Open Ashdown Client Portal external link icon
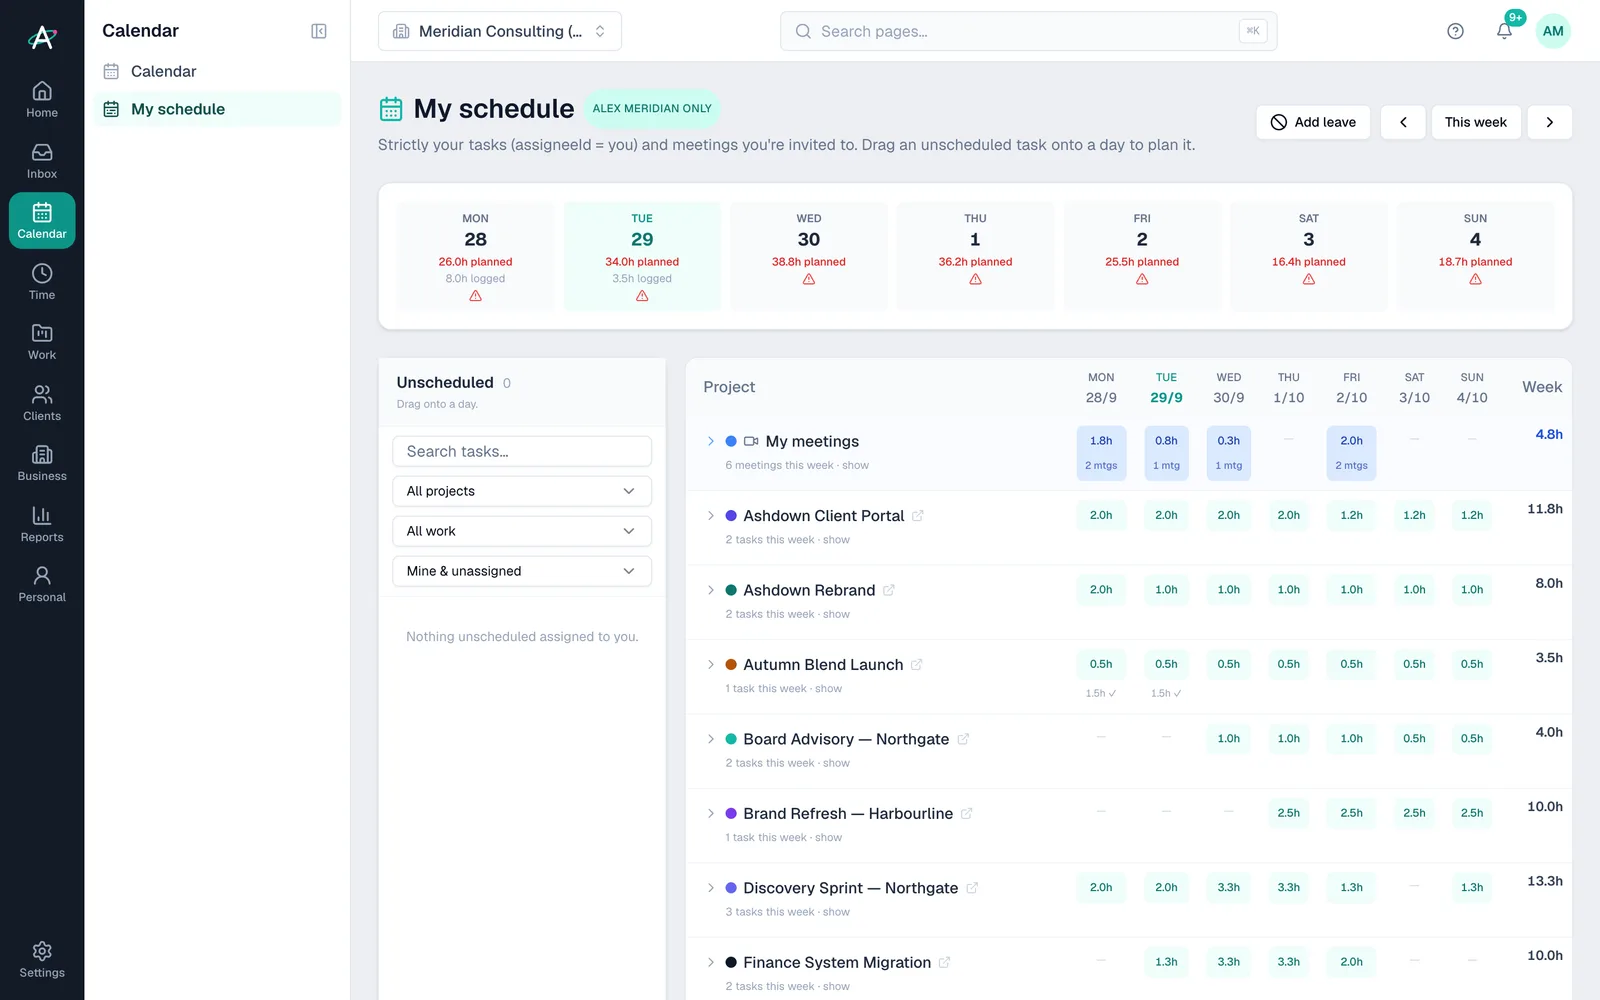The width and height of the screenshot is (1600, 1000). [918, 516]
